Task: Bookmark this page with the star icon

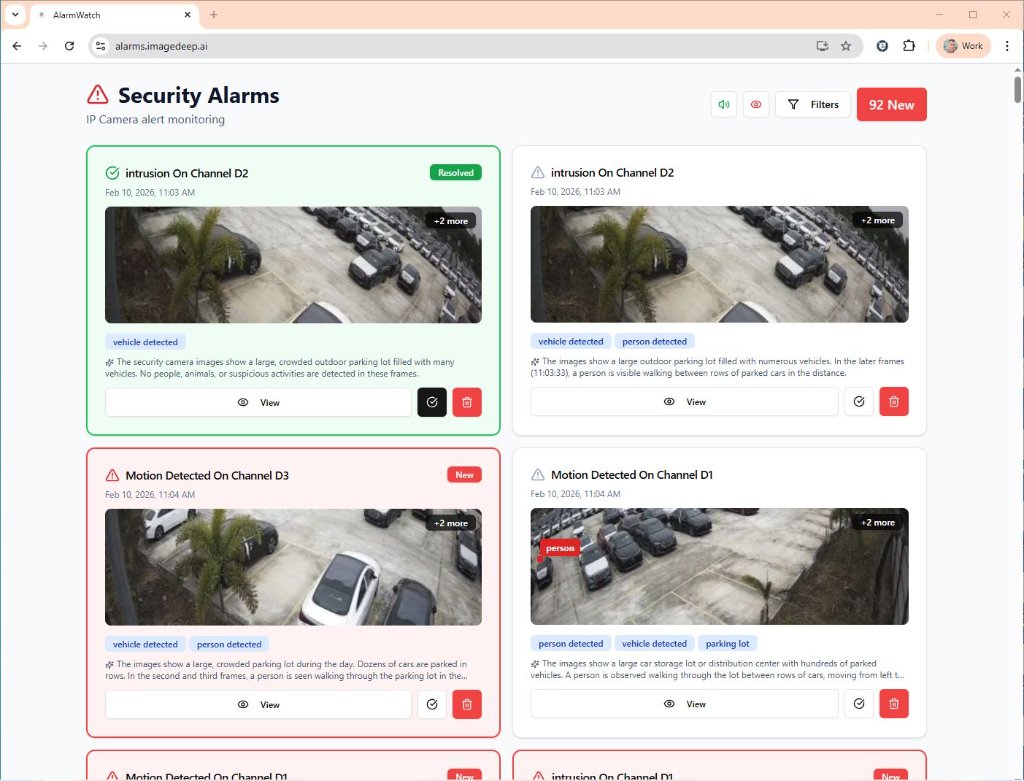Action: click(846, 46)
